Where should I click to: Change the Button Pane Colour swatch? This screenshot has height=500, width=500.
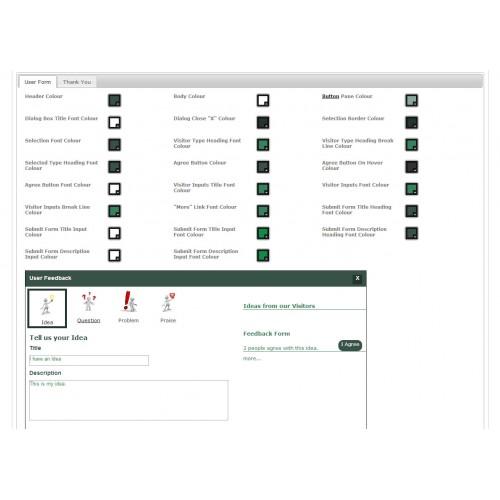click(x=412, y=100)
